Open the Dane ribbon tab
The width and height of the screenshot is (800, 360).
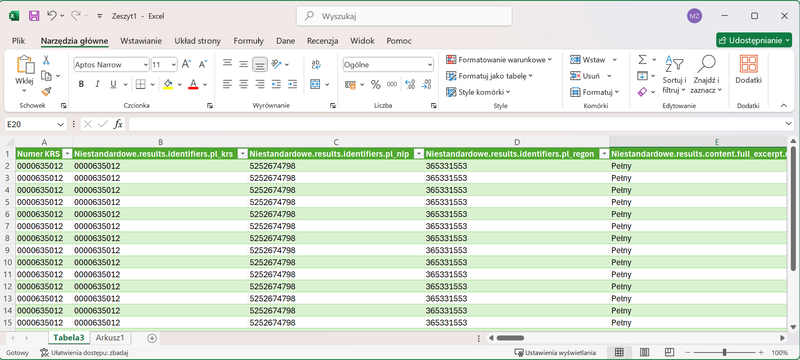[286, 41]
